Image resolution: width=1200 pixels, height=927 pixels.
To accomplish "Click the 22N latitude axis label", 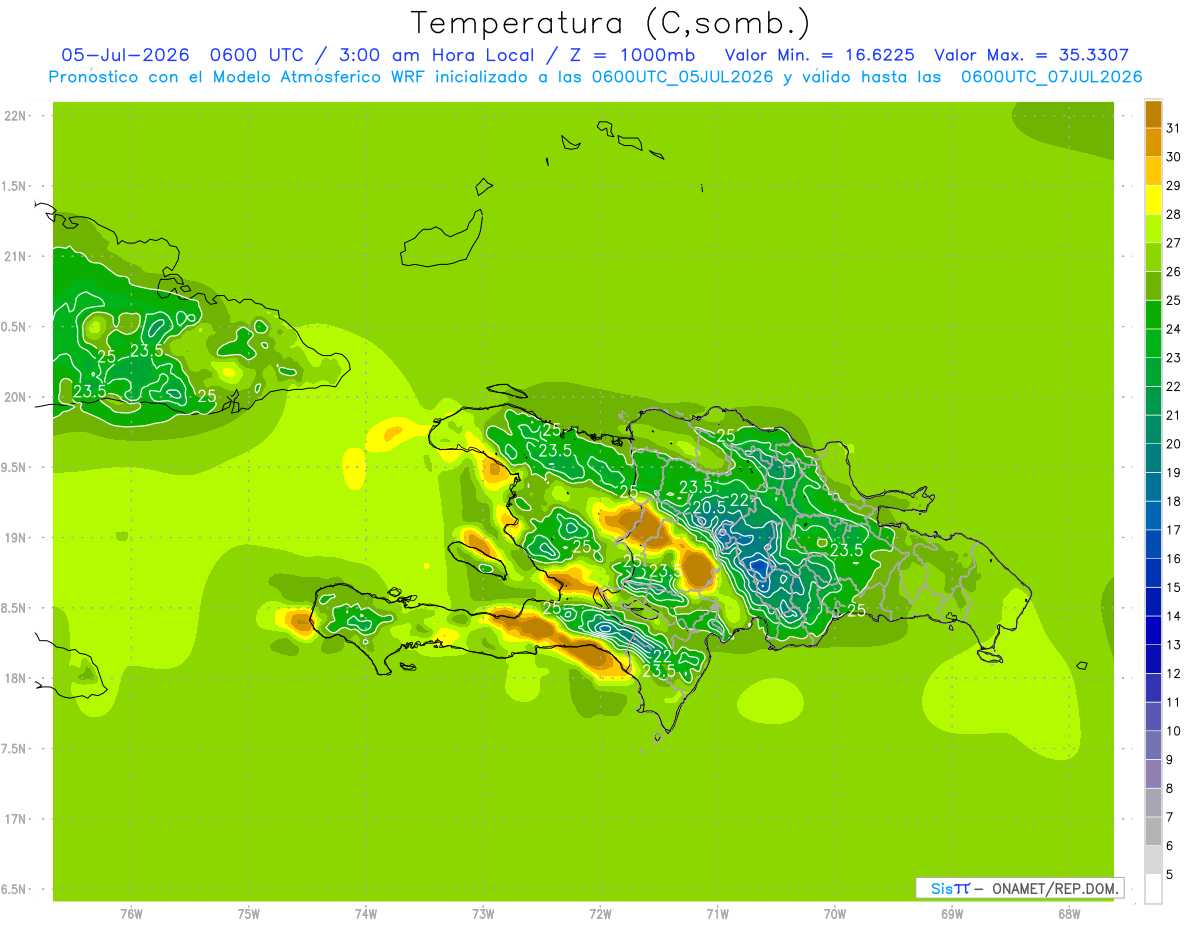I will point(15,116).
